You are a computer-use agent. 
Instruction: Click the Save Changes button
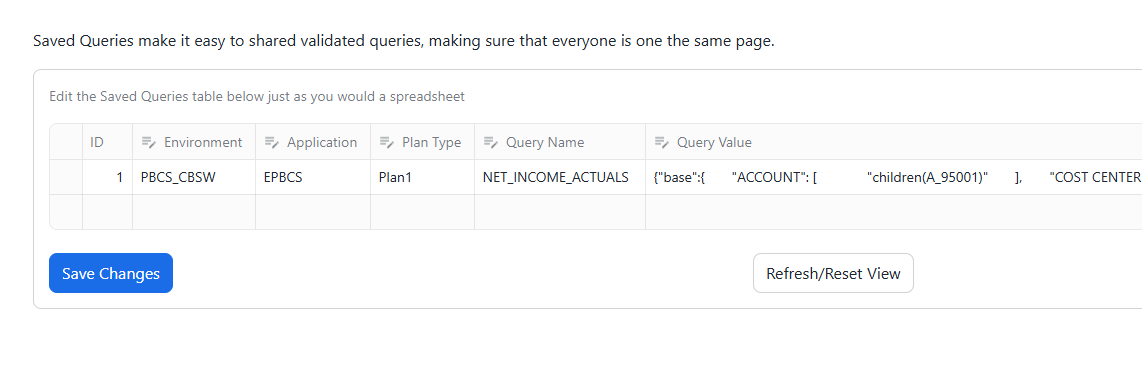[111, 273]
